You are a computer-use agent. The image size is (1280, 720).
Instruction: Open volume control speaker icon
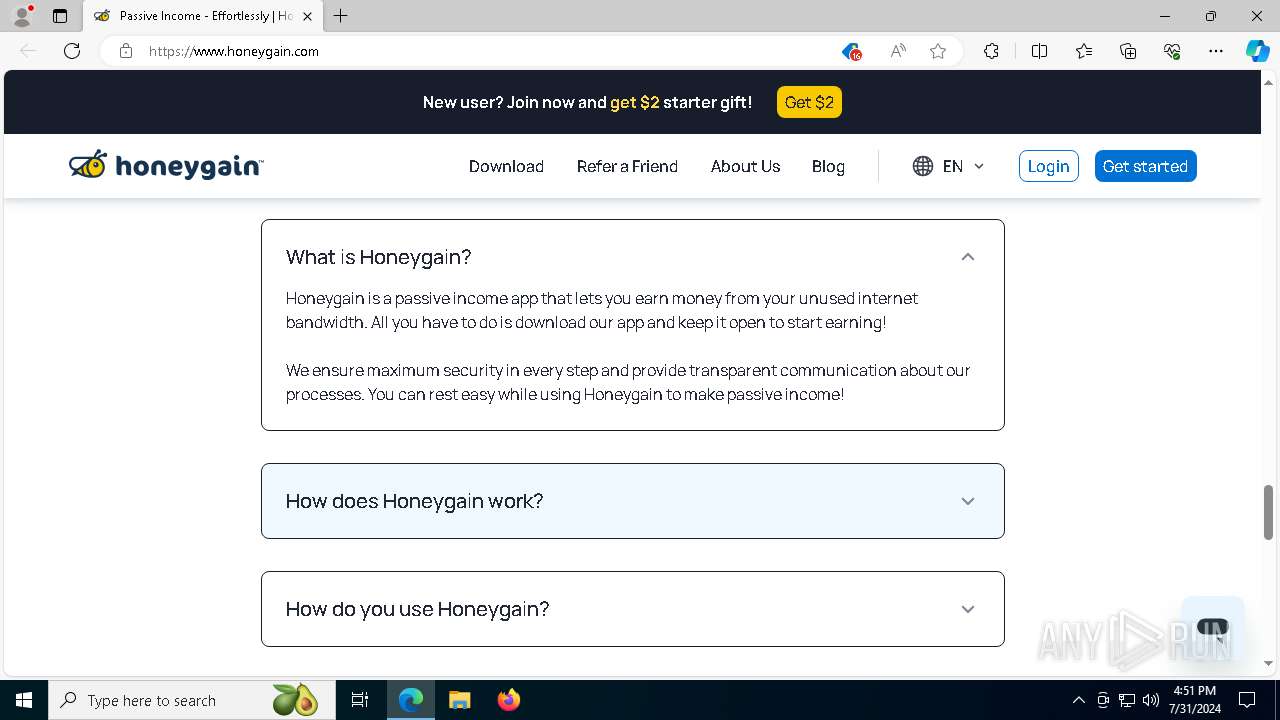[1151, 700]
